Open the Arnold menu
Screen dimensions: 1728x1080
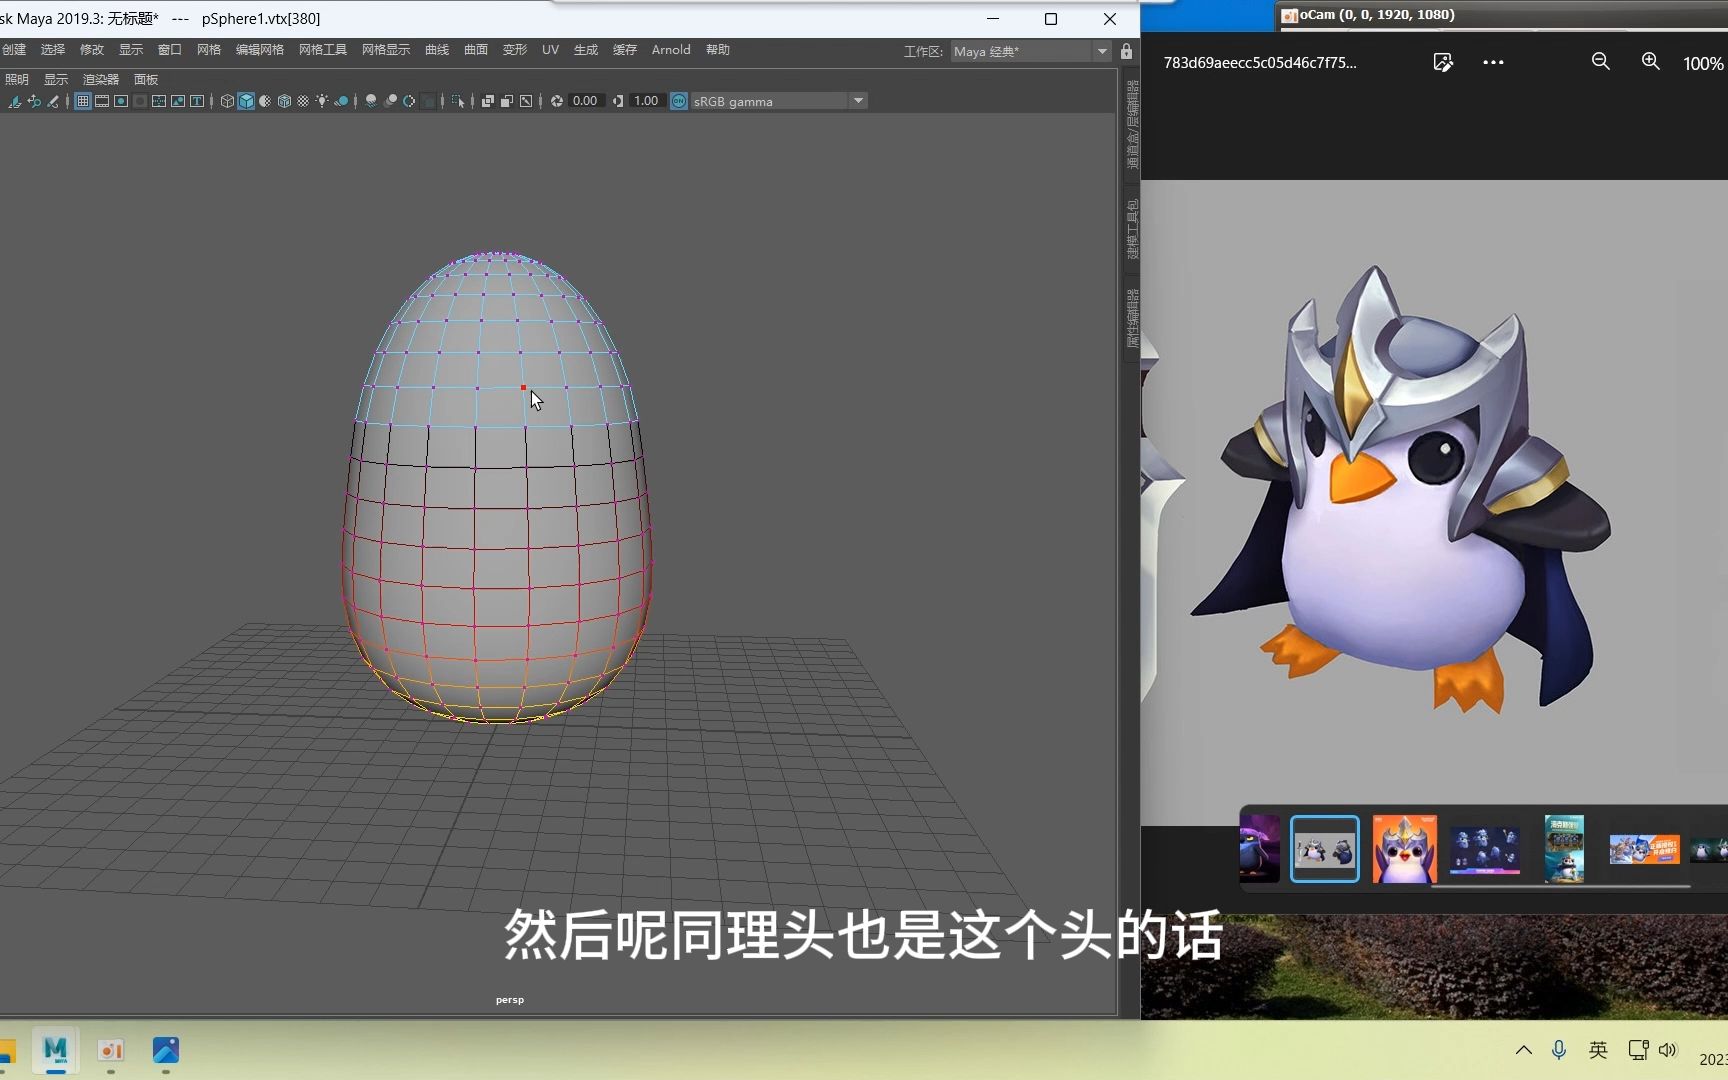[671, 50]
